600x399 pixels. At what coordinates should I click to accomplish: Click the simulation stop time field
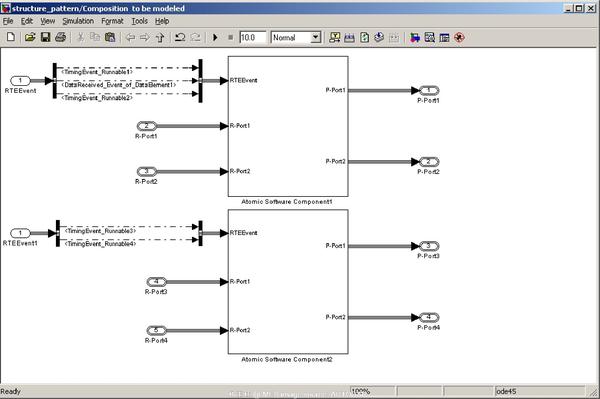252,37
